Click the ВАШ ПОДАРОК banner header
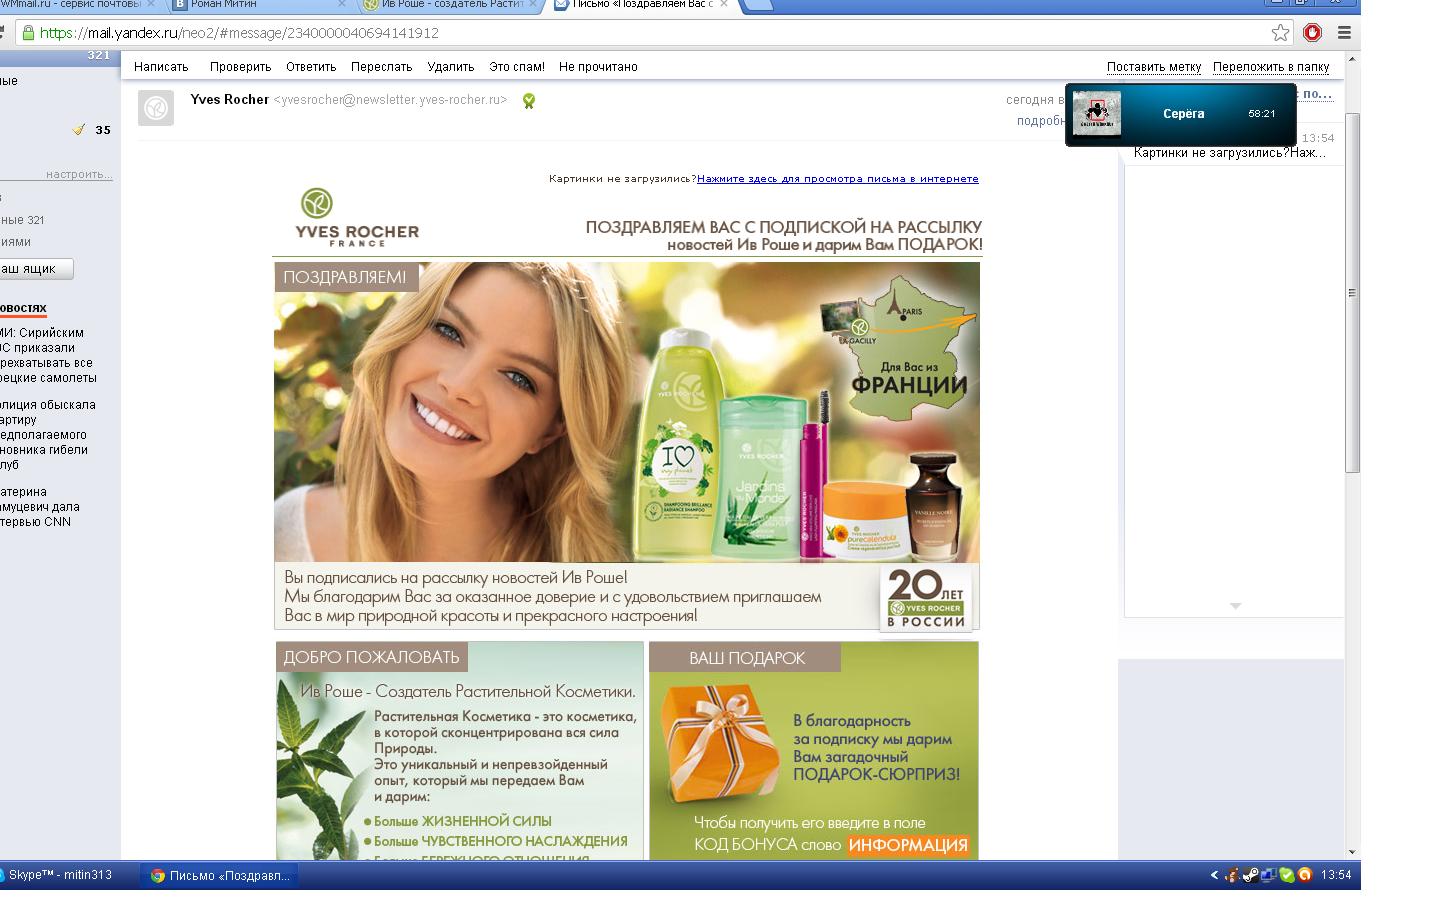1440x900 pixels. click(x=746, y=658)
